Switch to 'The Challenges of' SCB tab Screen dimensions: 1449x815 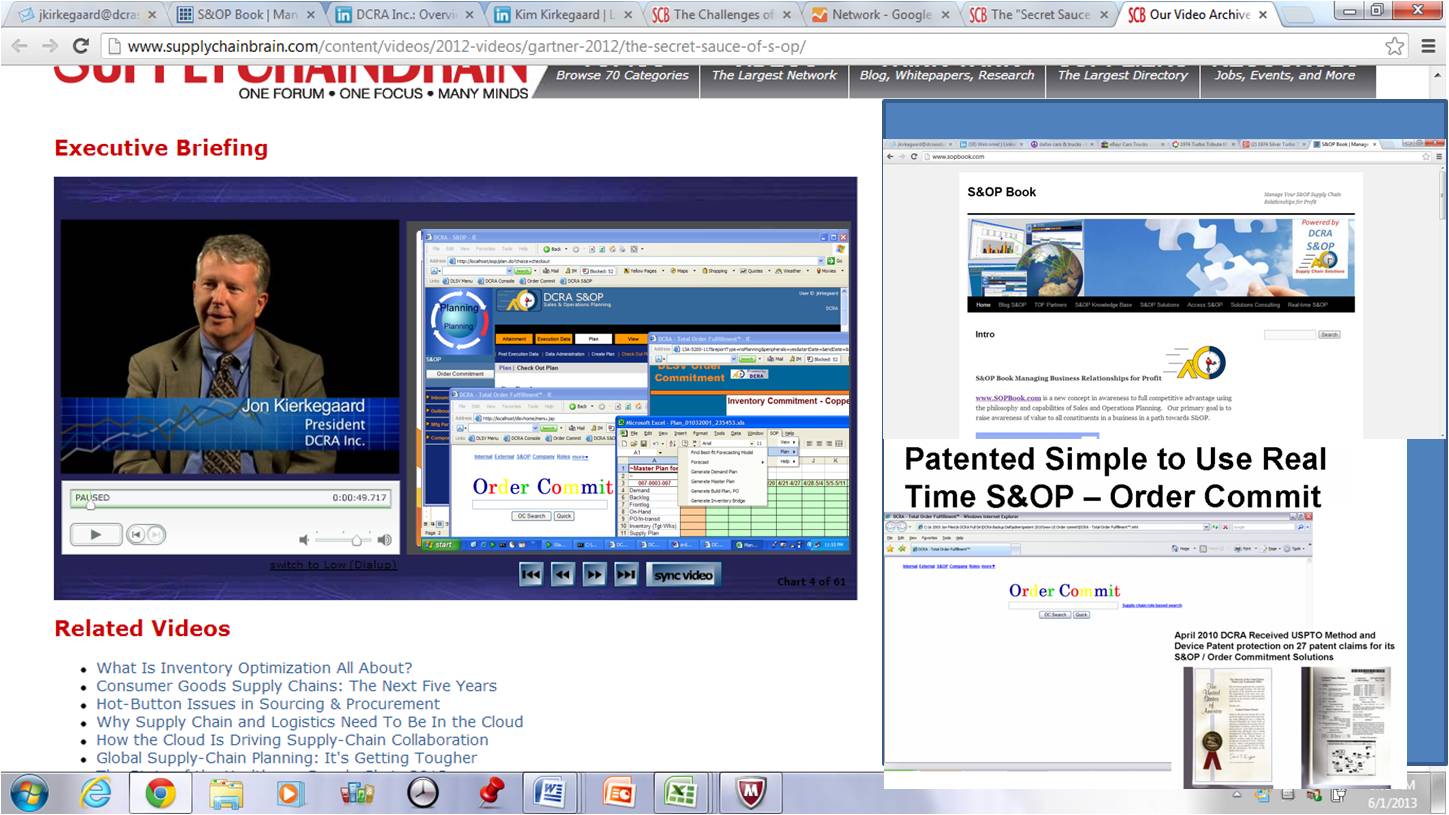(x=722, y=15)
